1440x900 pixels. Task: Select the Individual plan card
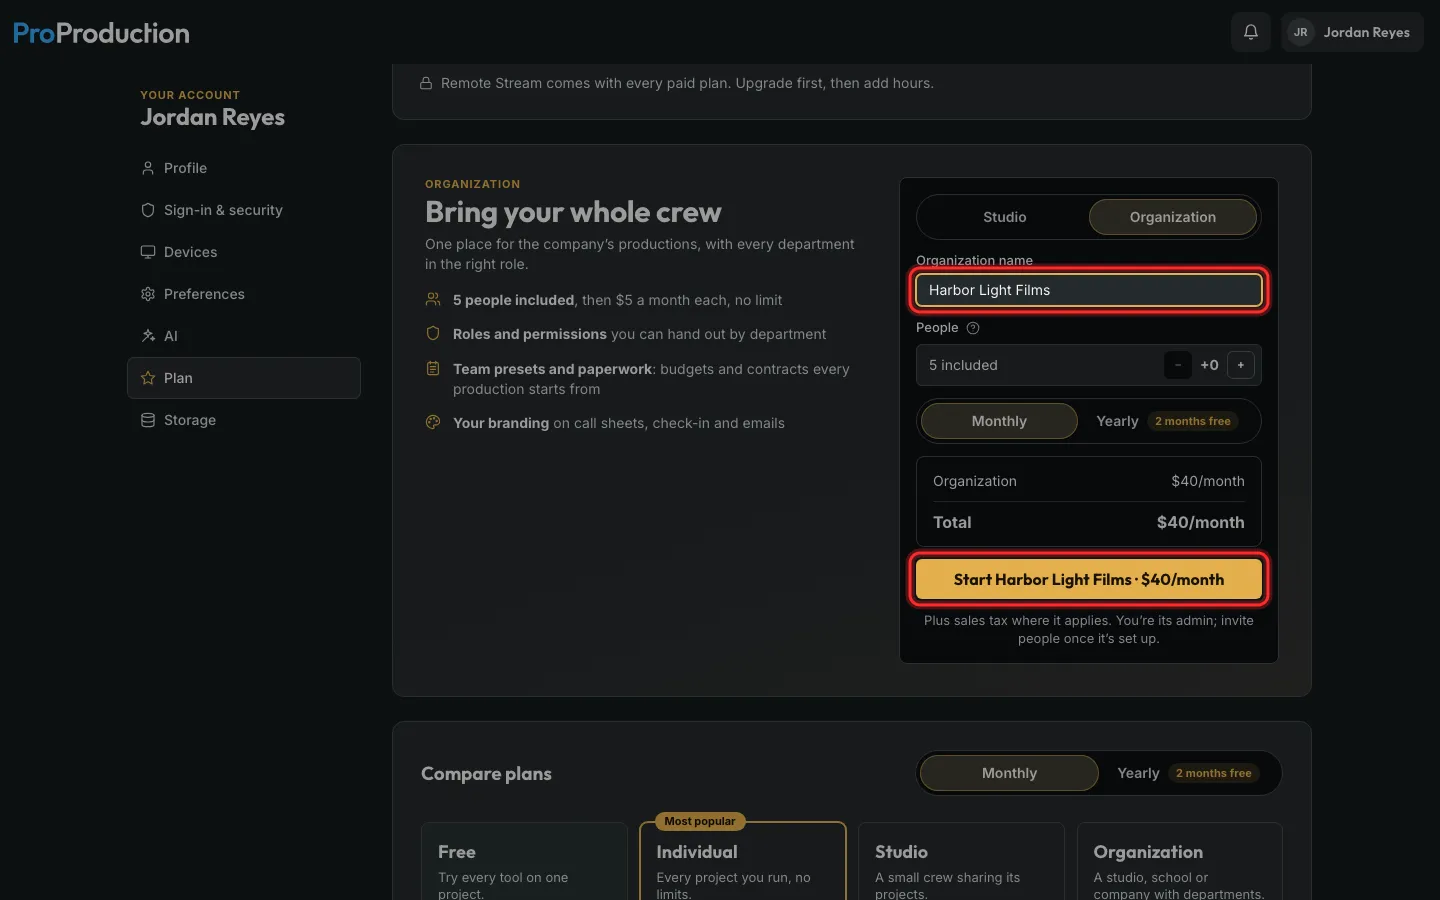click(743, 861)
